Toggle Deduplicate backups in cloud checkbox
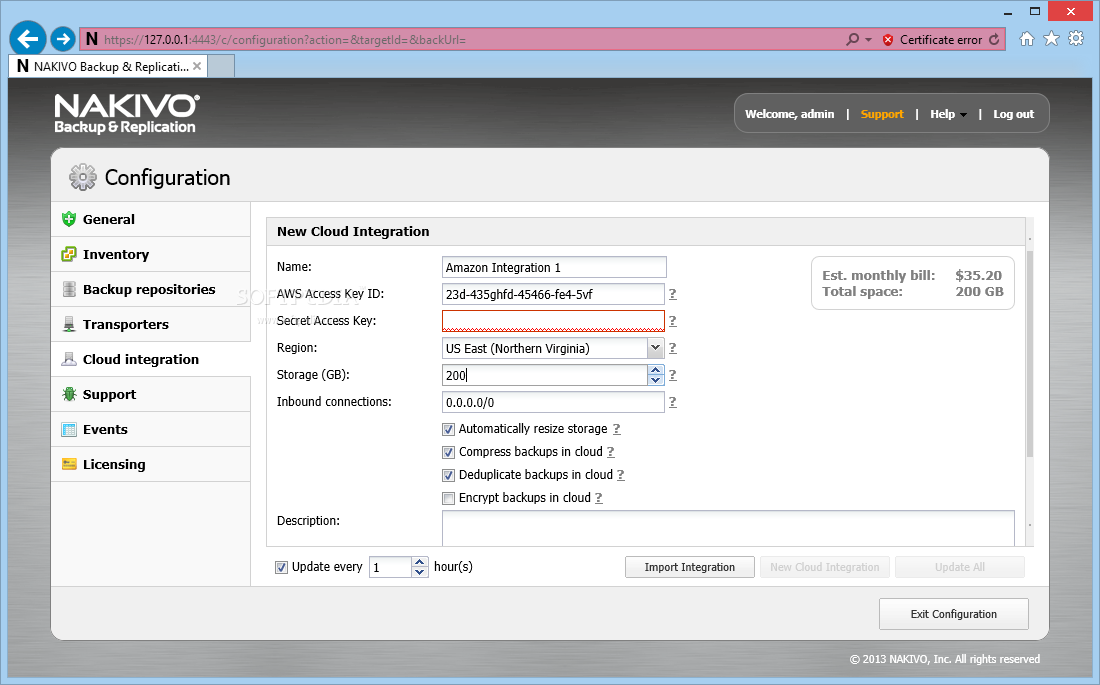1100x685 pixels. (448, 476)
